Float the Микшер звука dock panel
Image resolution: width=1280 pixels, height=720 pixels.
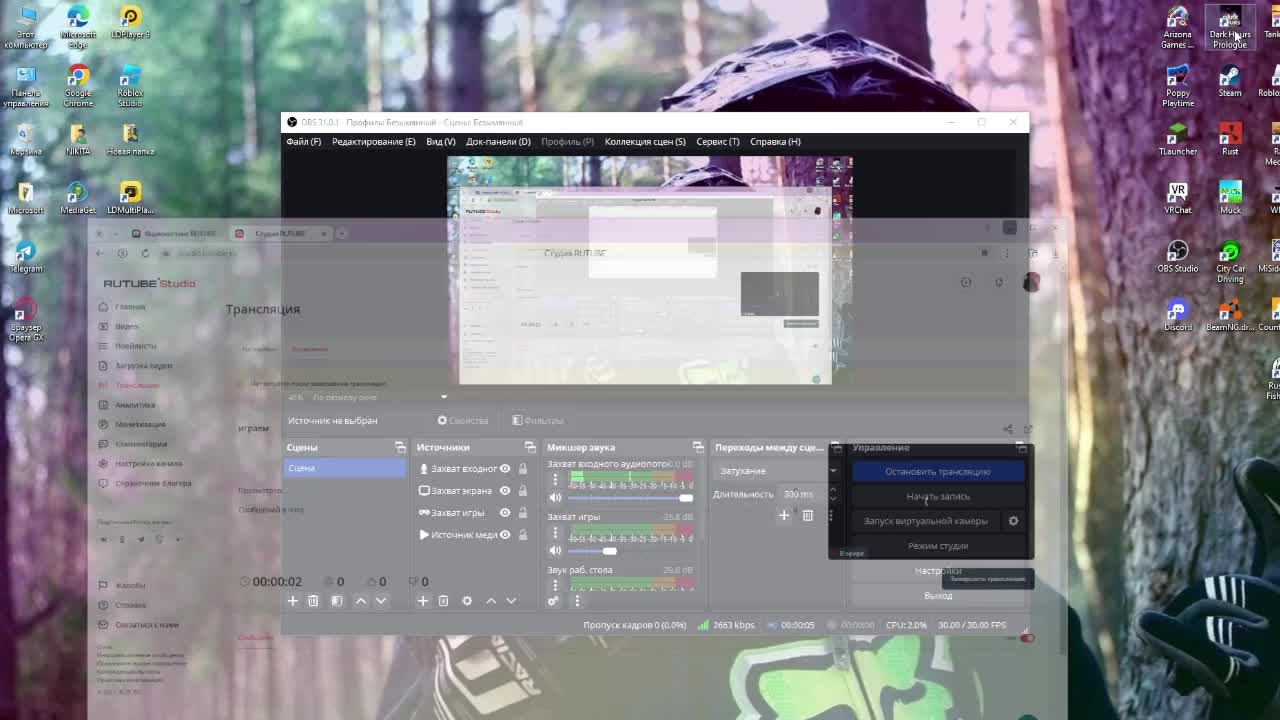click(698, 447)
